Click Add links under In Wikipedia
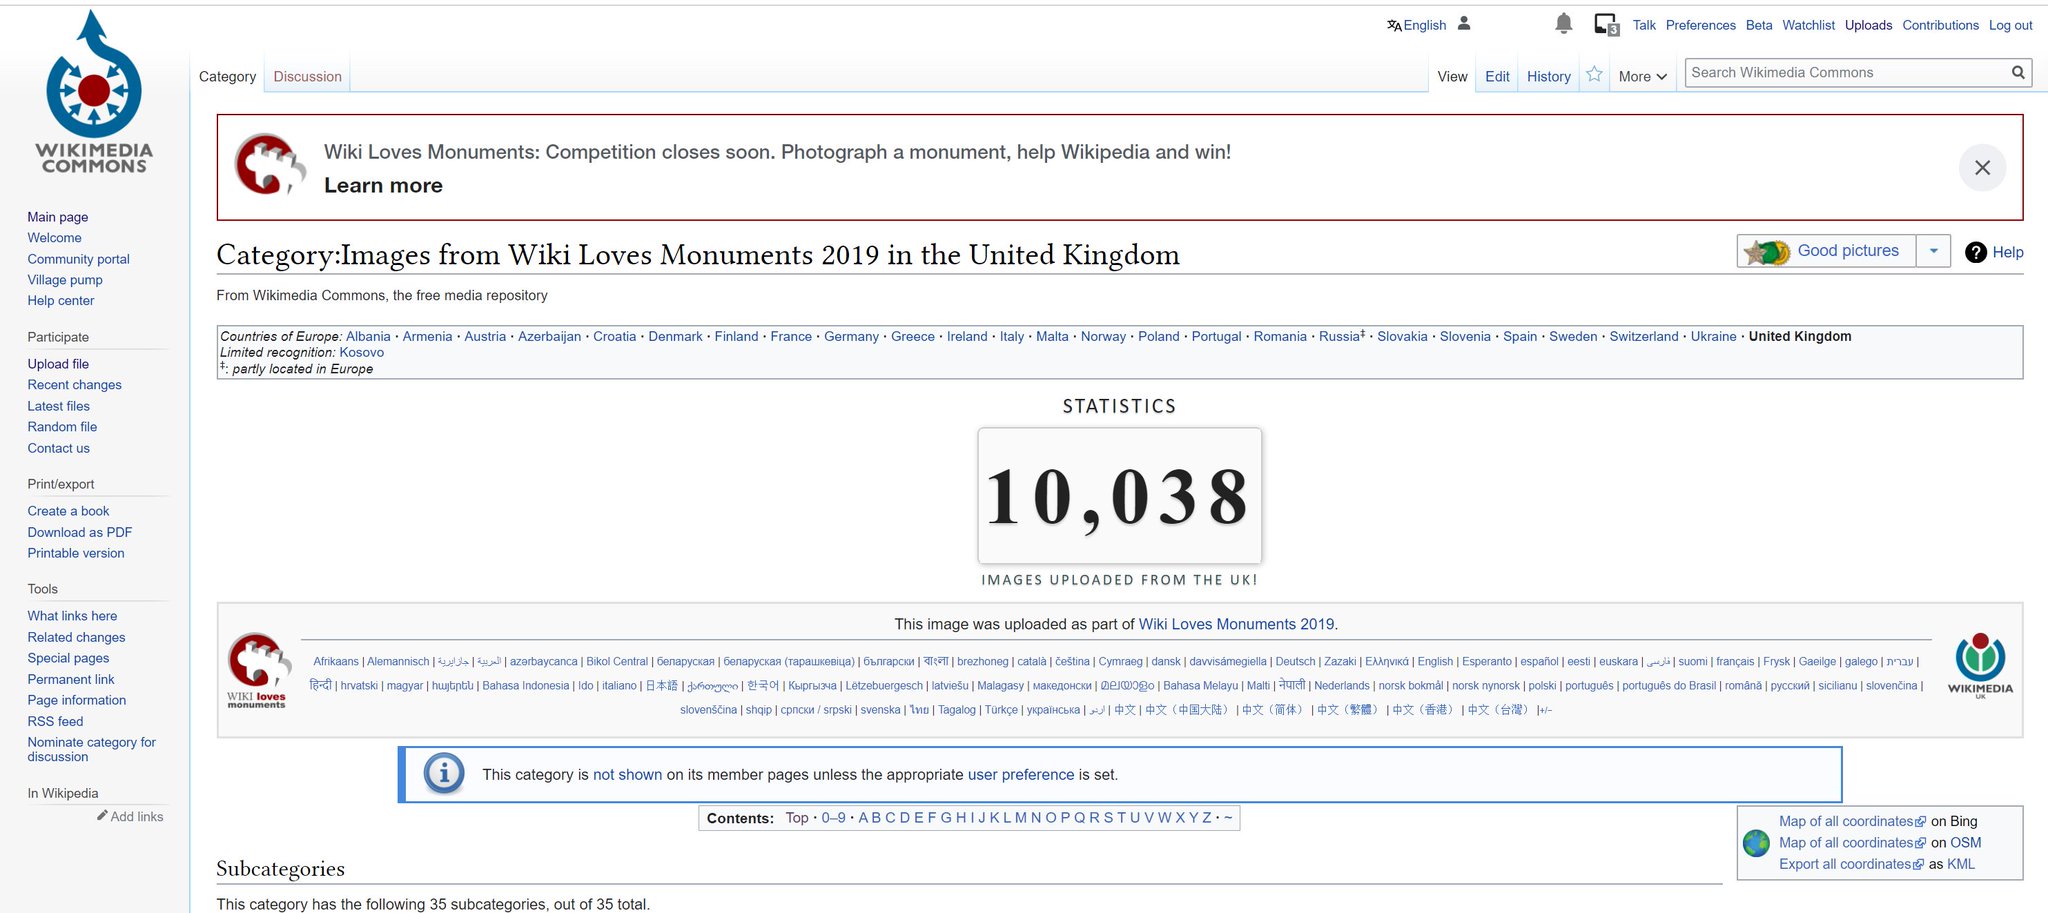 coord(137,817)
